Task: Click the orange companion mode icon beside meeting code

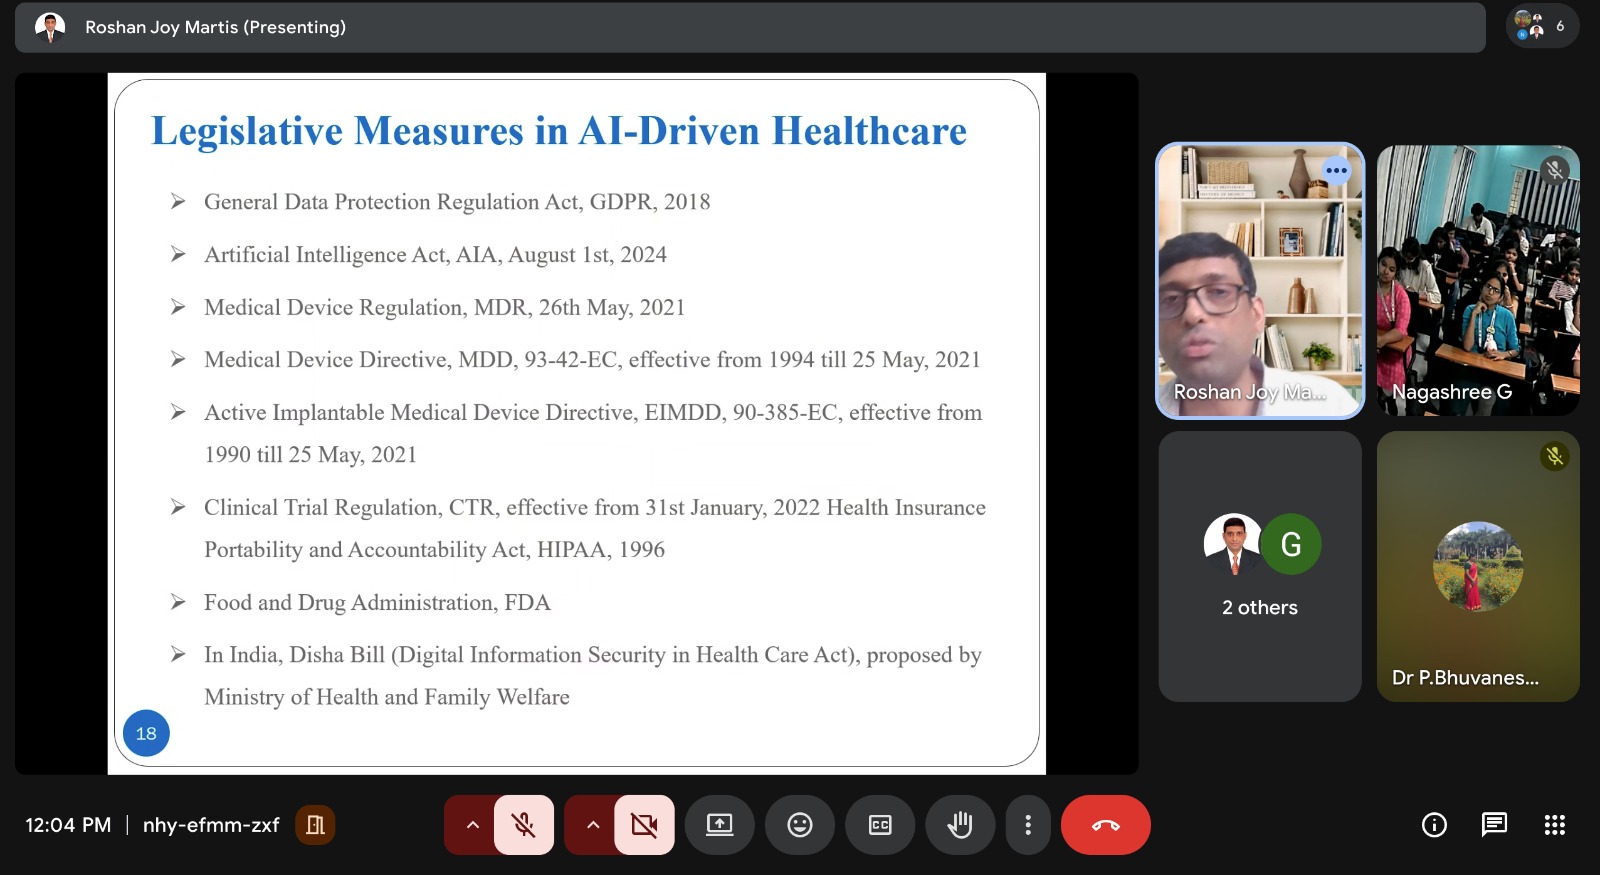Action: tap(315, 825)
